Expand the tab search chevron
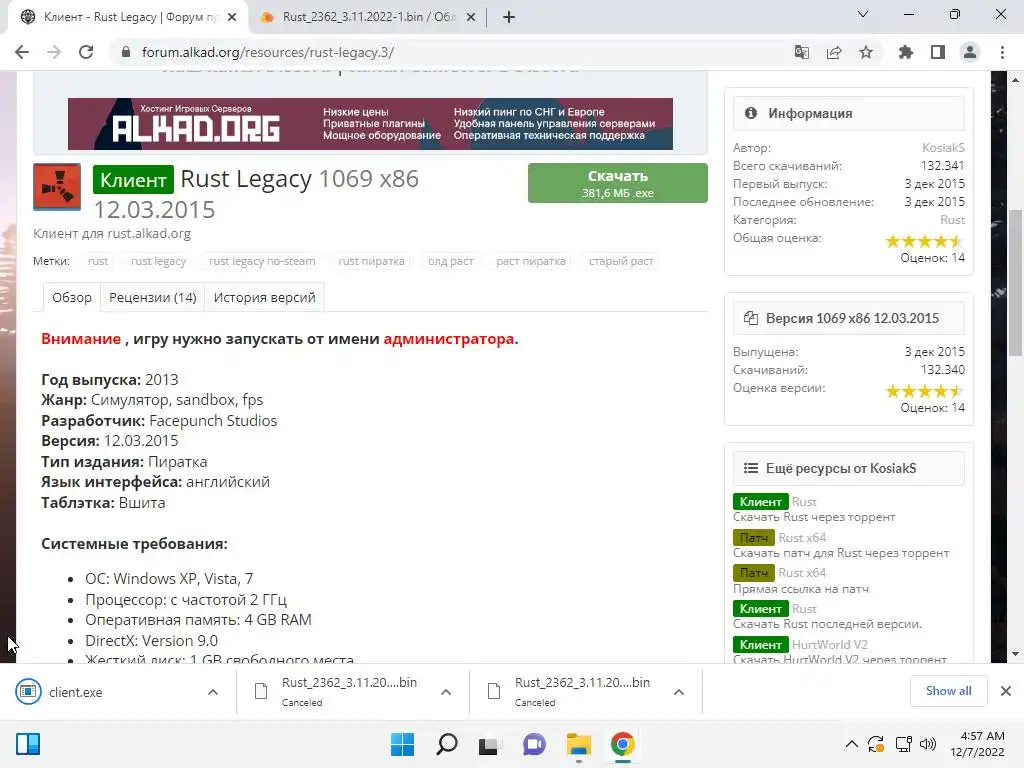The height and width of the screenshot is (768, 1024). (x=863, y=14)
